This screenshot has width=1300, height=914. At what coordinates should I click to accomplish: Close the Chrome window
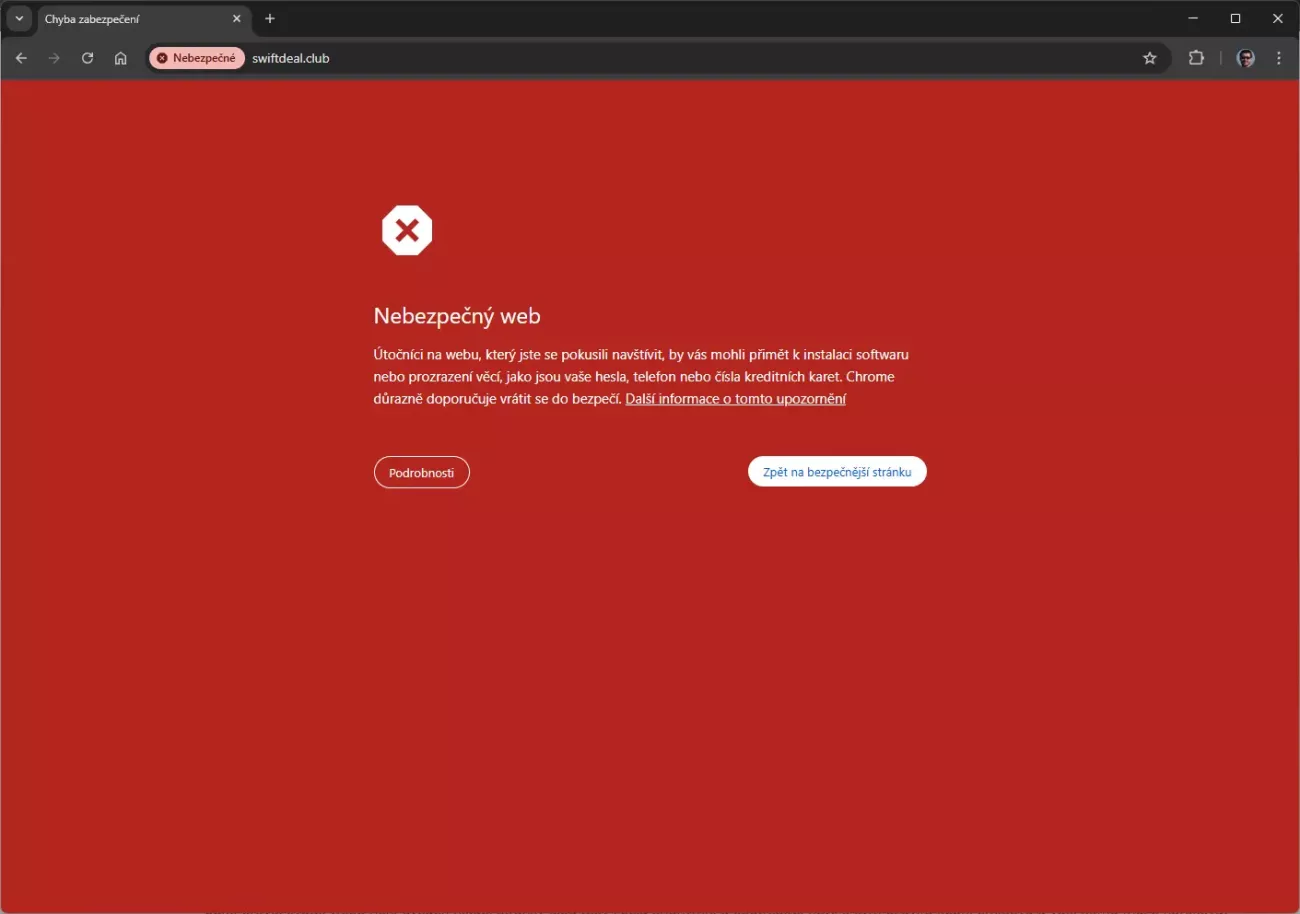[1277, 19]
